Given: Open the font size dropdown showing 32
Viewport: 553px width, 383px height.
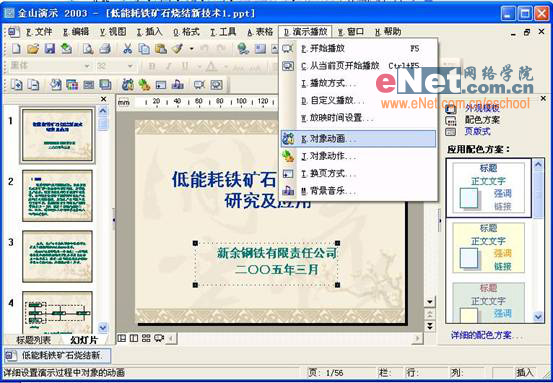Looking at the screenshot, I should (x=130, y=66).
